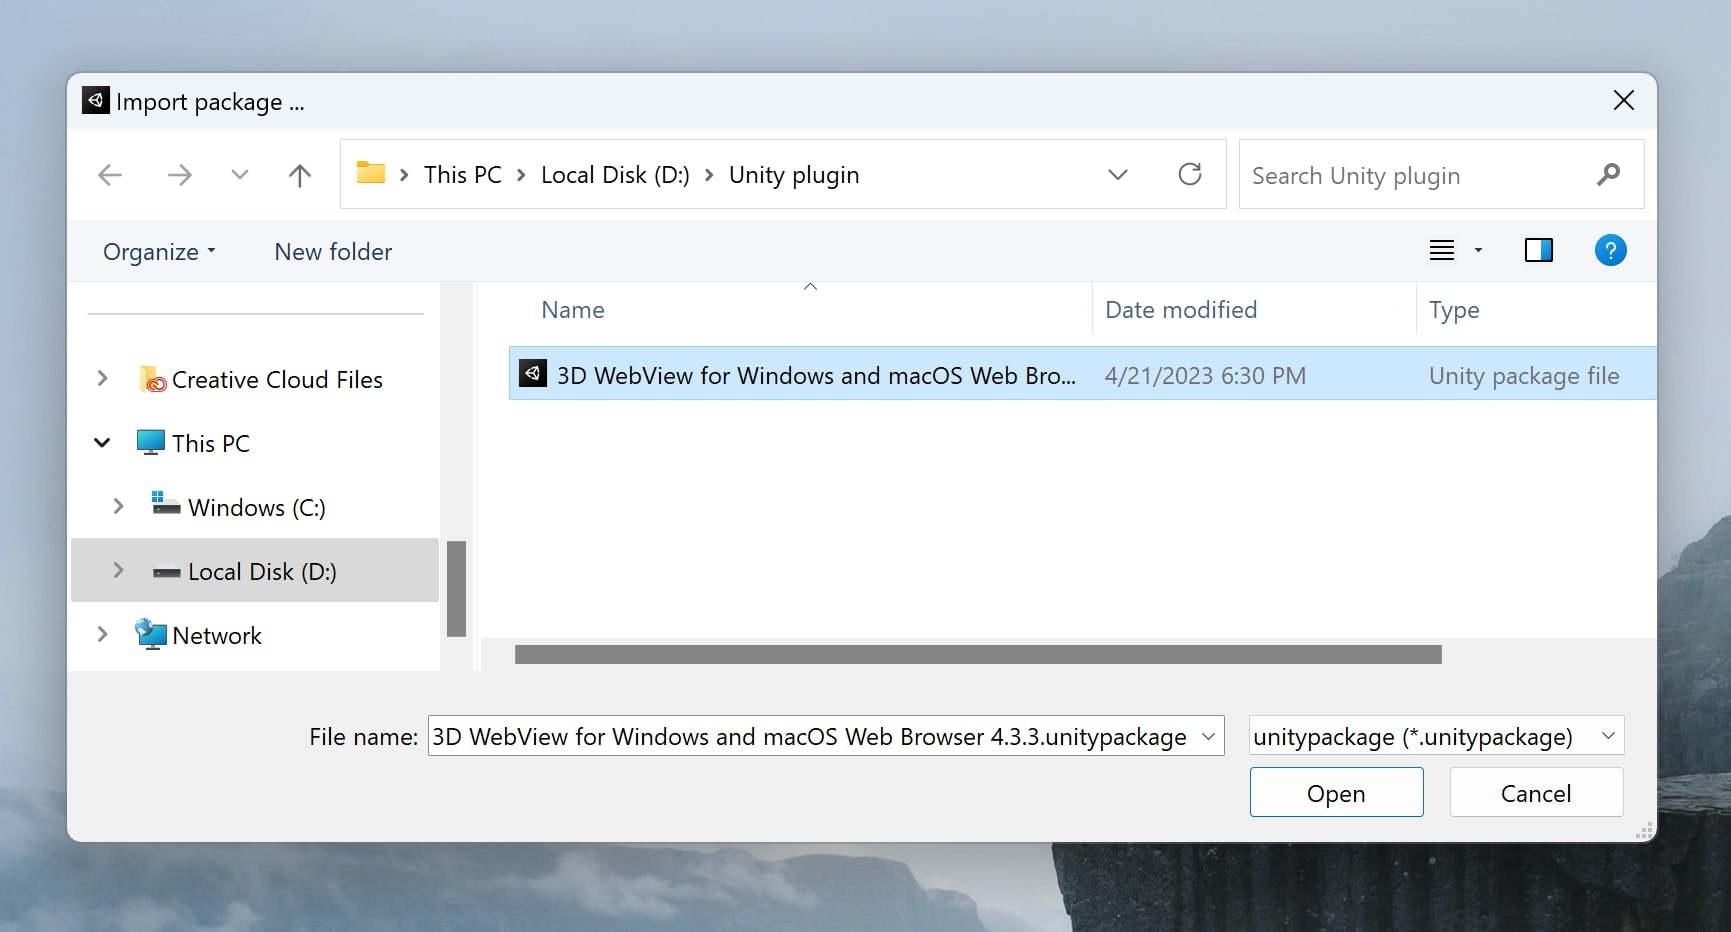This screenshot has width=1731, height=932.
Task: Click the Open button
Action: pyautogui.click(x=1336, y=792)
